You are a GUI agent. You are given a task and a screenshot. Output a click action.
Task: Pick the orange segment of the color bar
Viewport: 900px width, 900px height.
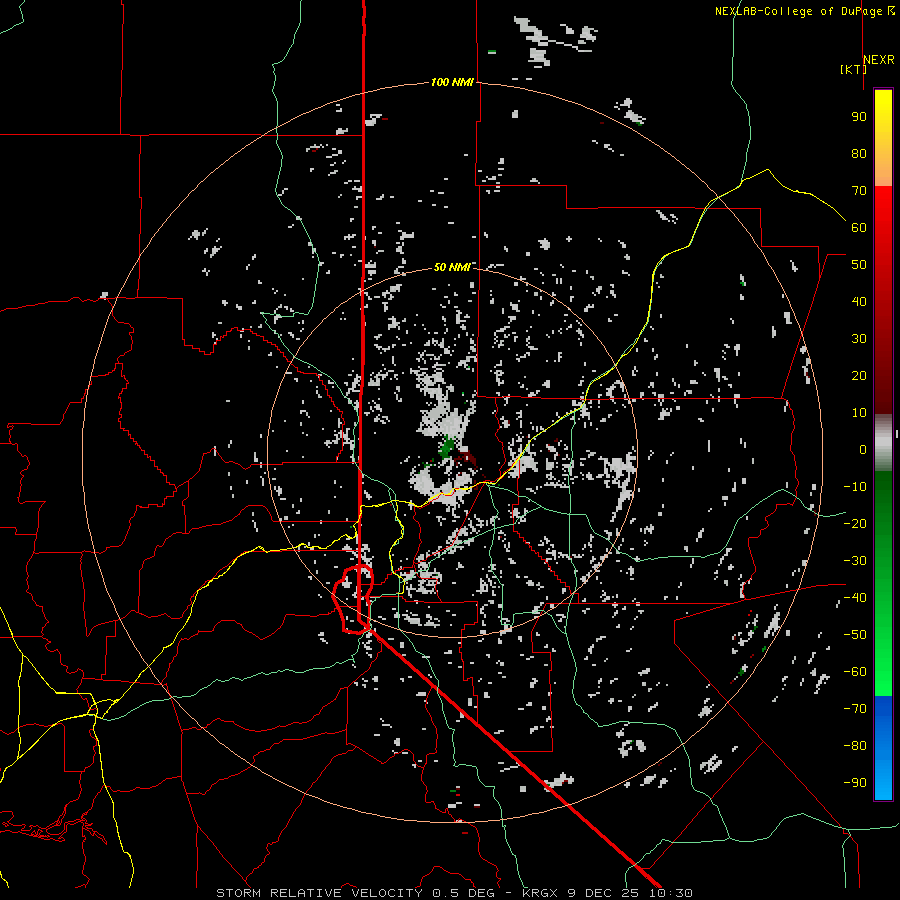[883, 169]
